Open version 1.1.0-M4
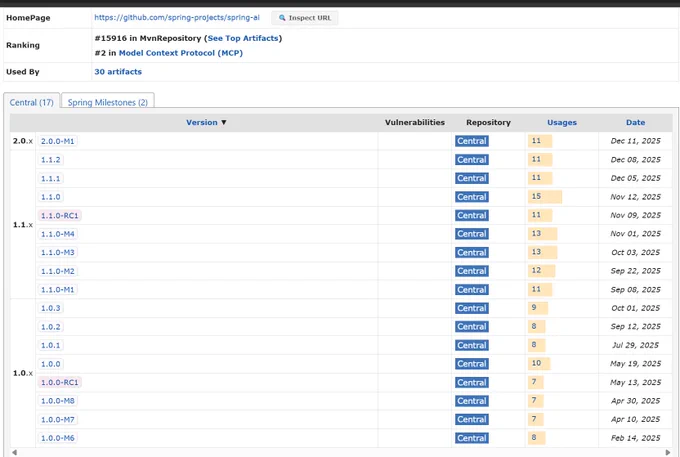680x457 pixels. click(58, 234)
